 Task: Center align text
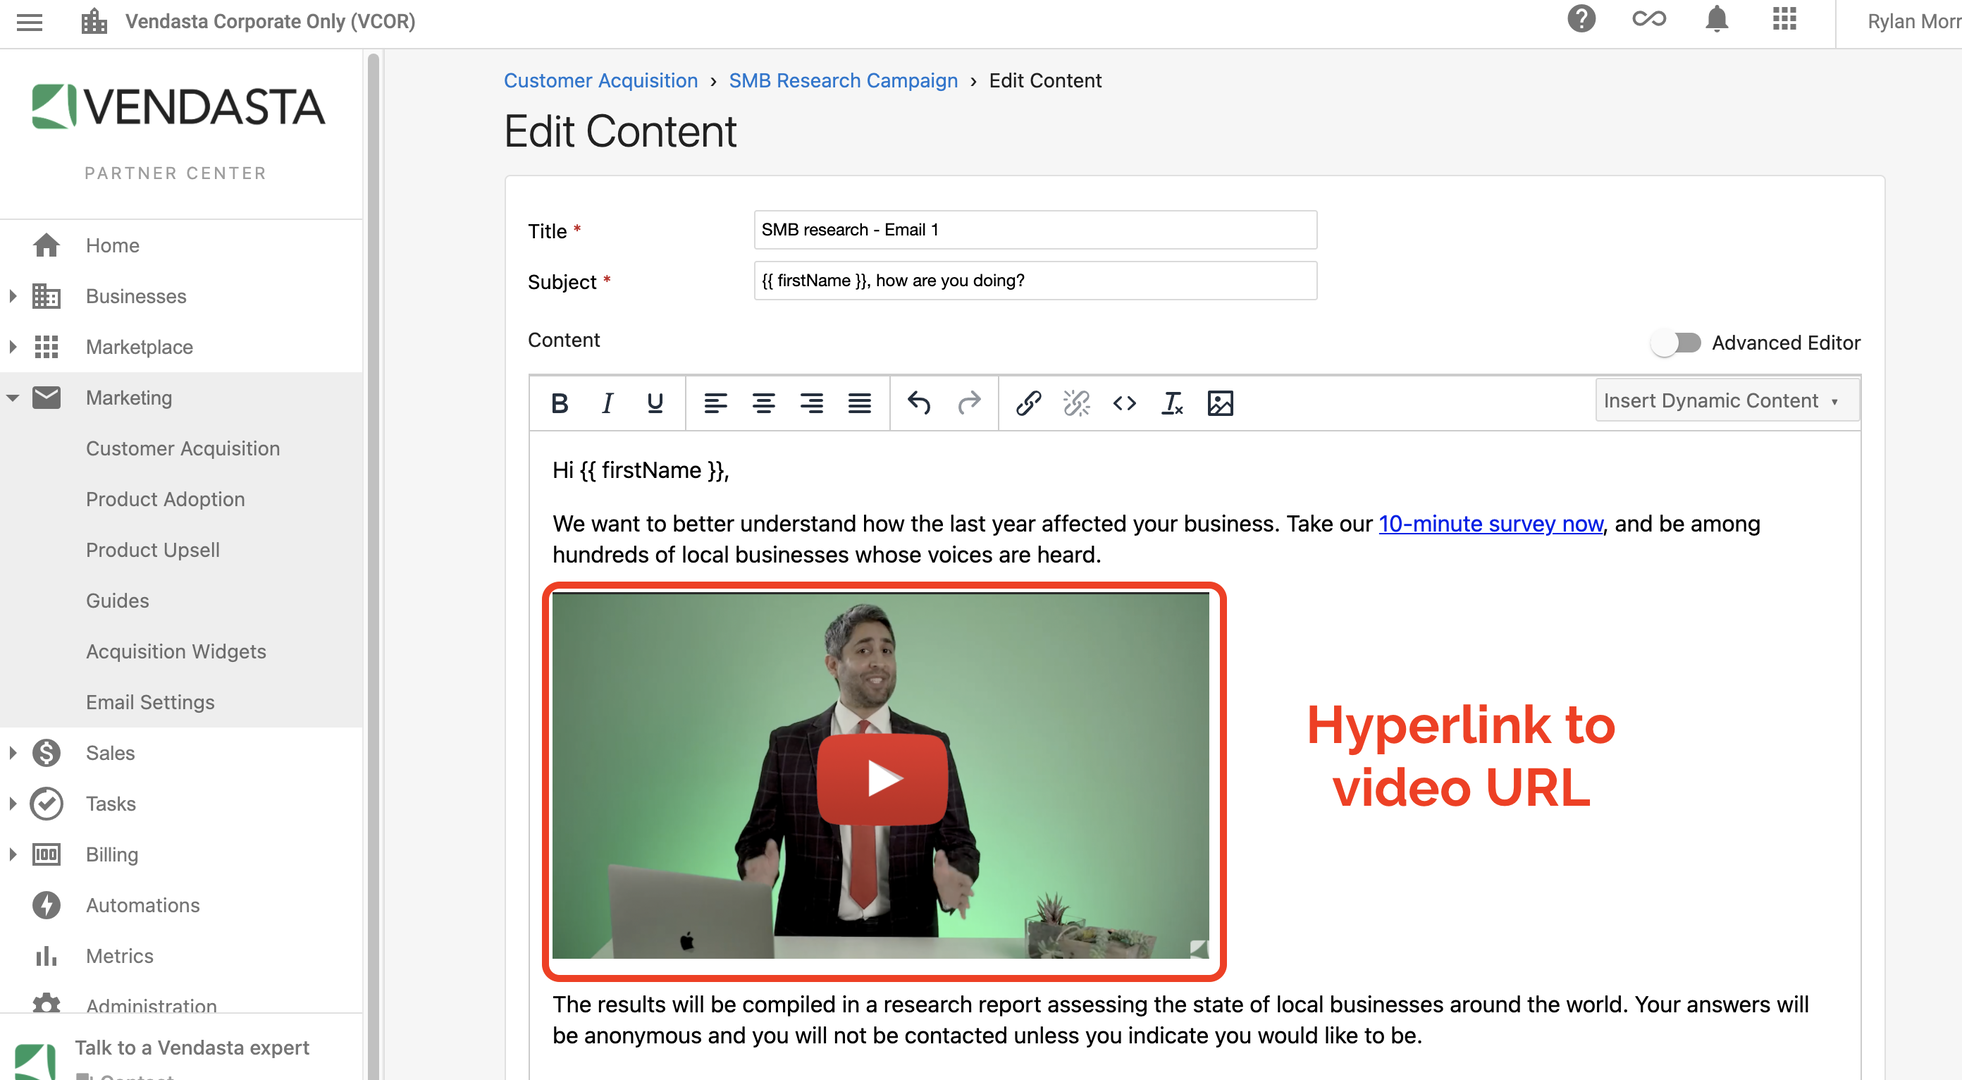(763, 403)
